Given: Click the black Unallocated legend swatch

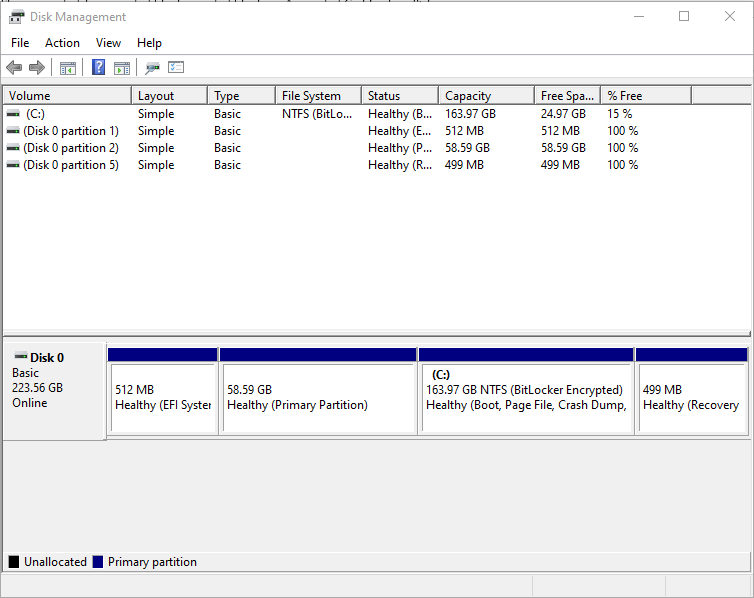Looking at the screenshot, I should click(x=14, y=562).
